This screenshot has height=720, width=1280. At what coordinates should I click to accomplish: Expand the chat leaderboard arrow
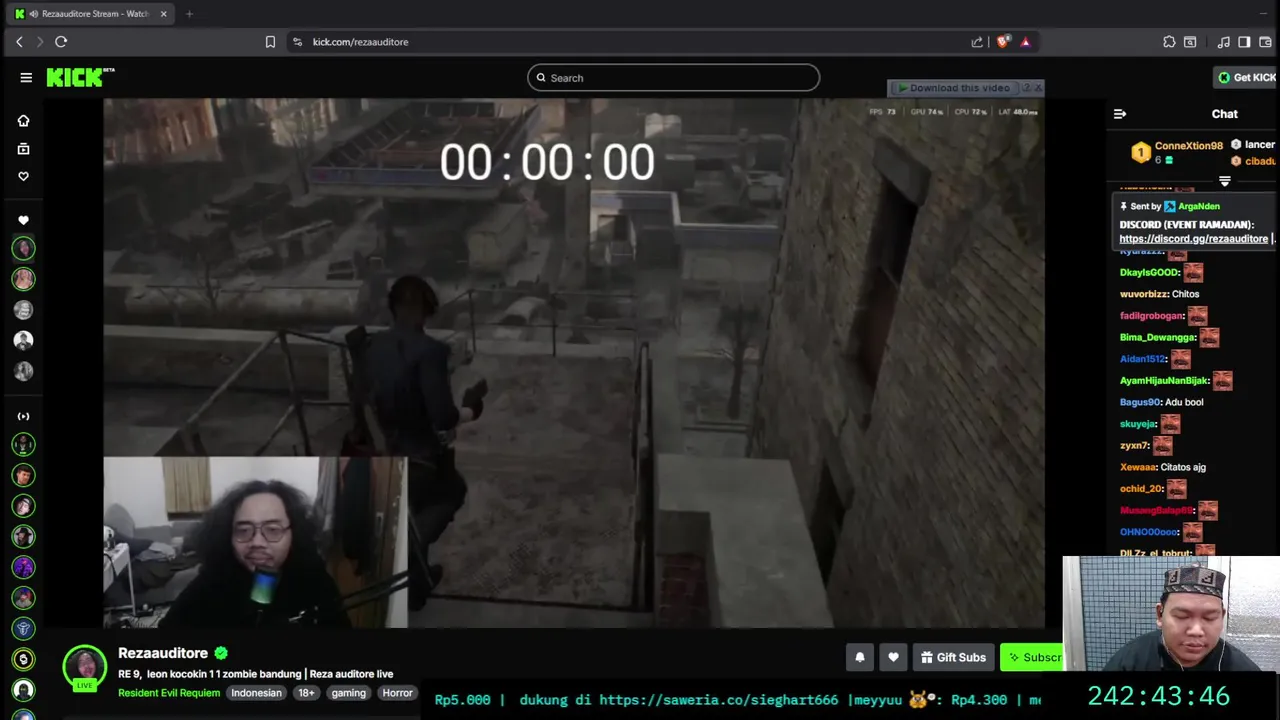tap(1224, 181)
